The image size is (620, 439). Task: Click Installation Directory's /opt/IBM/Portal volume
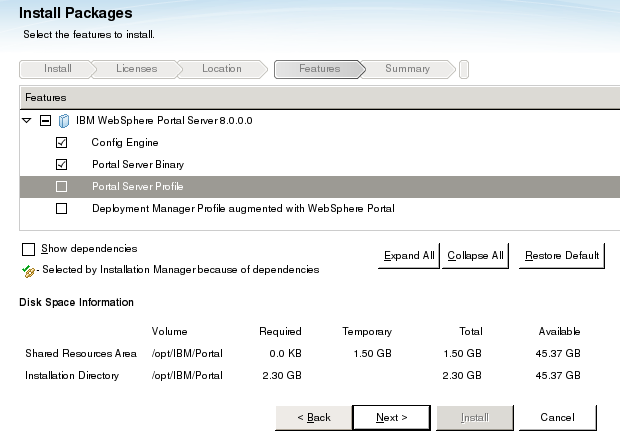[187, 375]
